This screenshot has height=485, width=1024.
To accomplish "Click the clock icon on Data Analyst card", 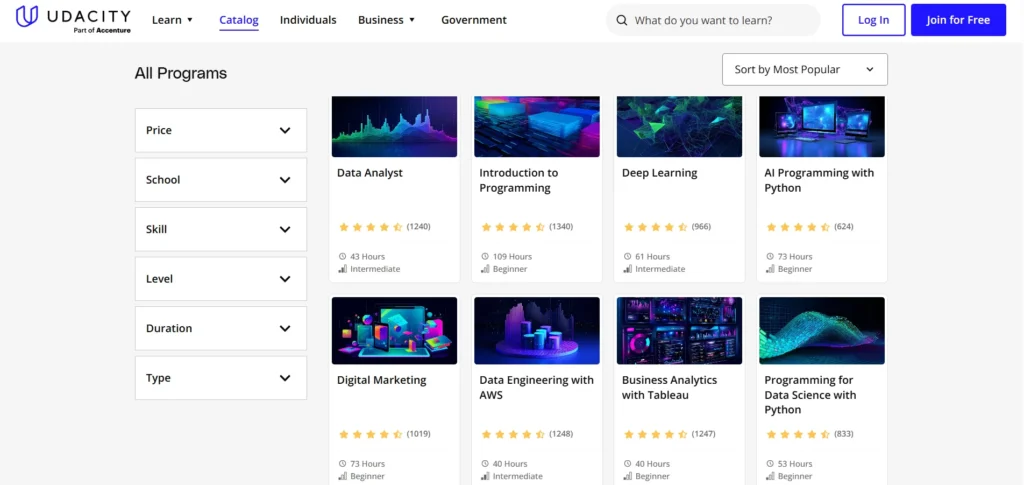I will pos(343,257).
